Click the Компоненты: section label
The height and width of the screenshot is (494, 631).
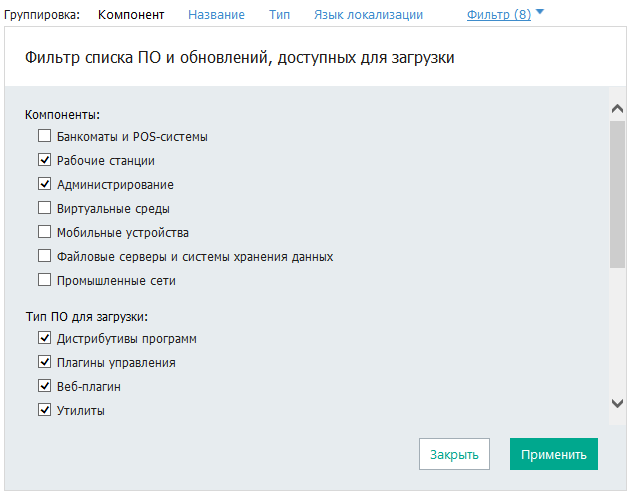tap(62, 115)
